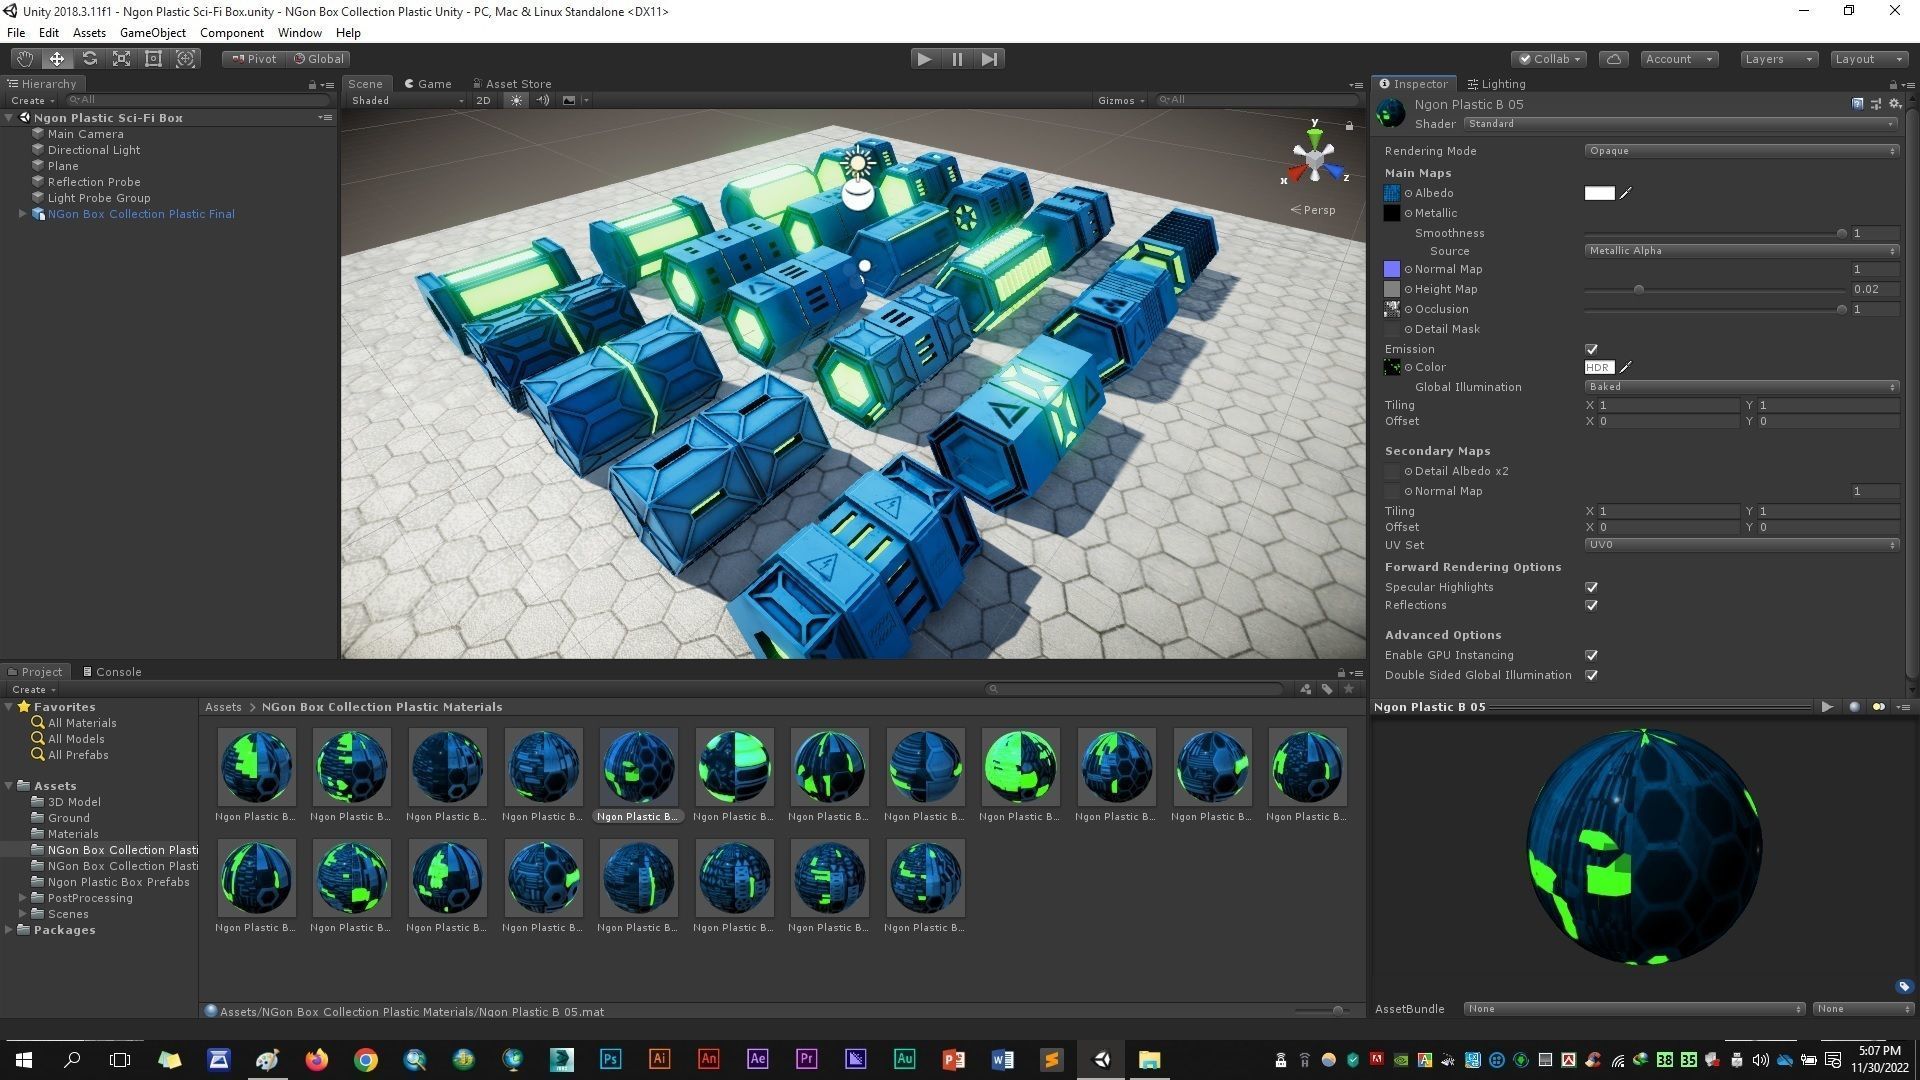Expand the PostProcessing folder
This screenshot has height=1080, width=1920.
click(x=22, y=898)
